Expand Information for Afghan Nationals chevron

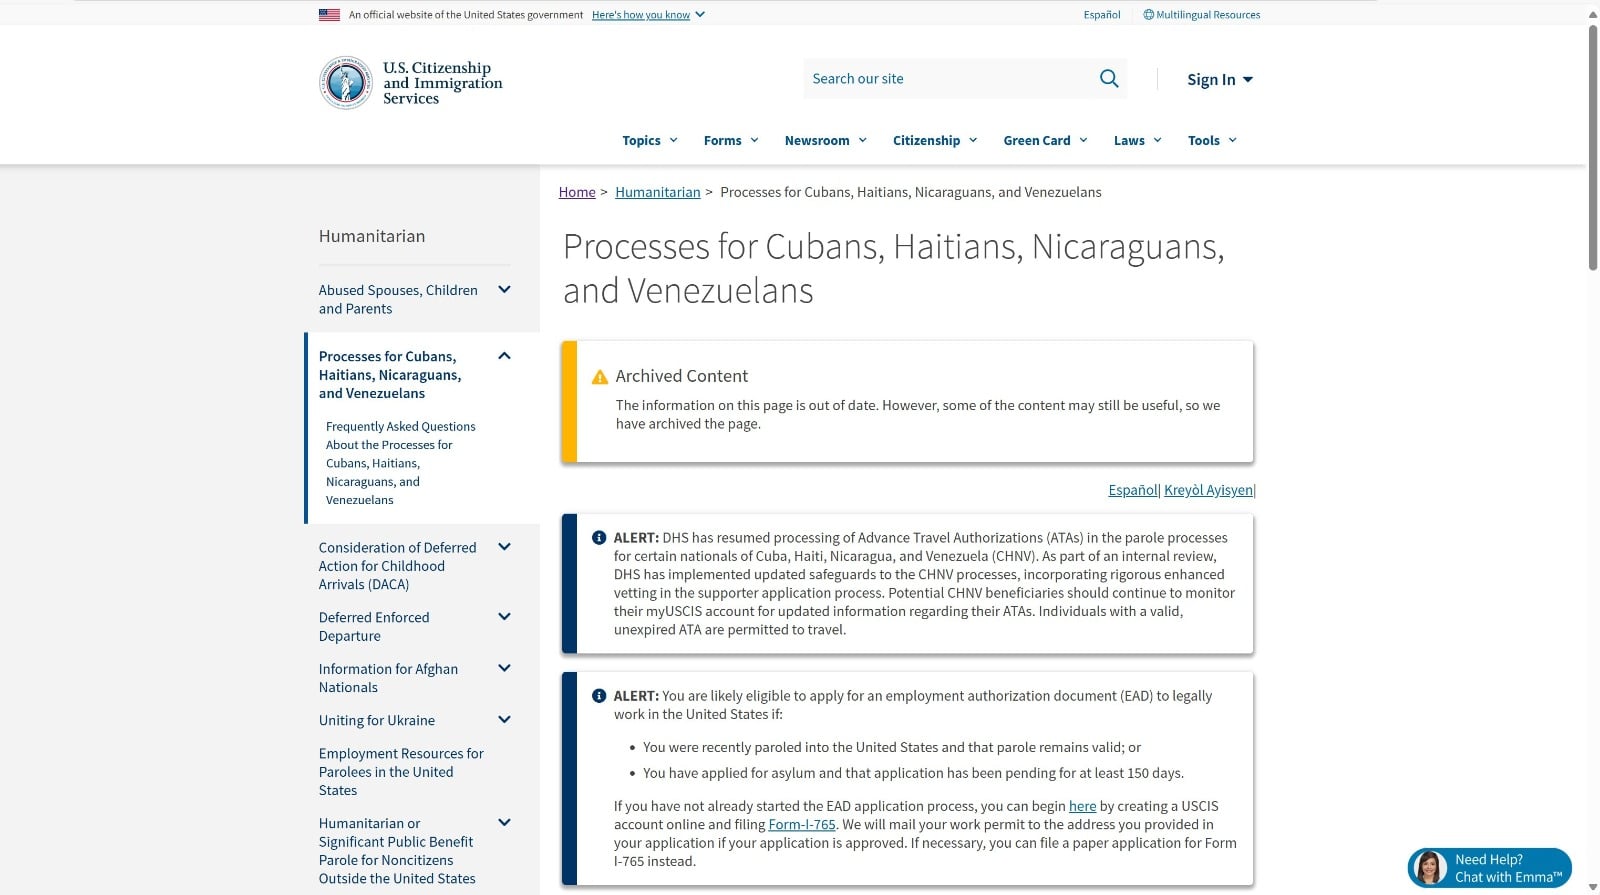[504, 668]
